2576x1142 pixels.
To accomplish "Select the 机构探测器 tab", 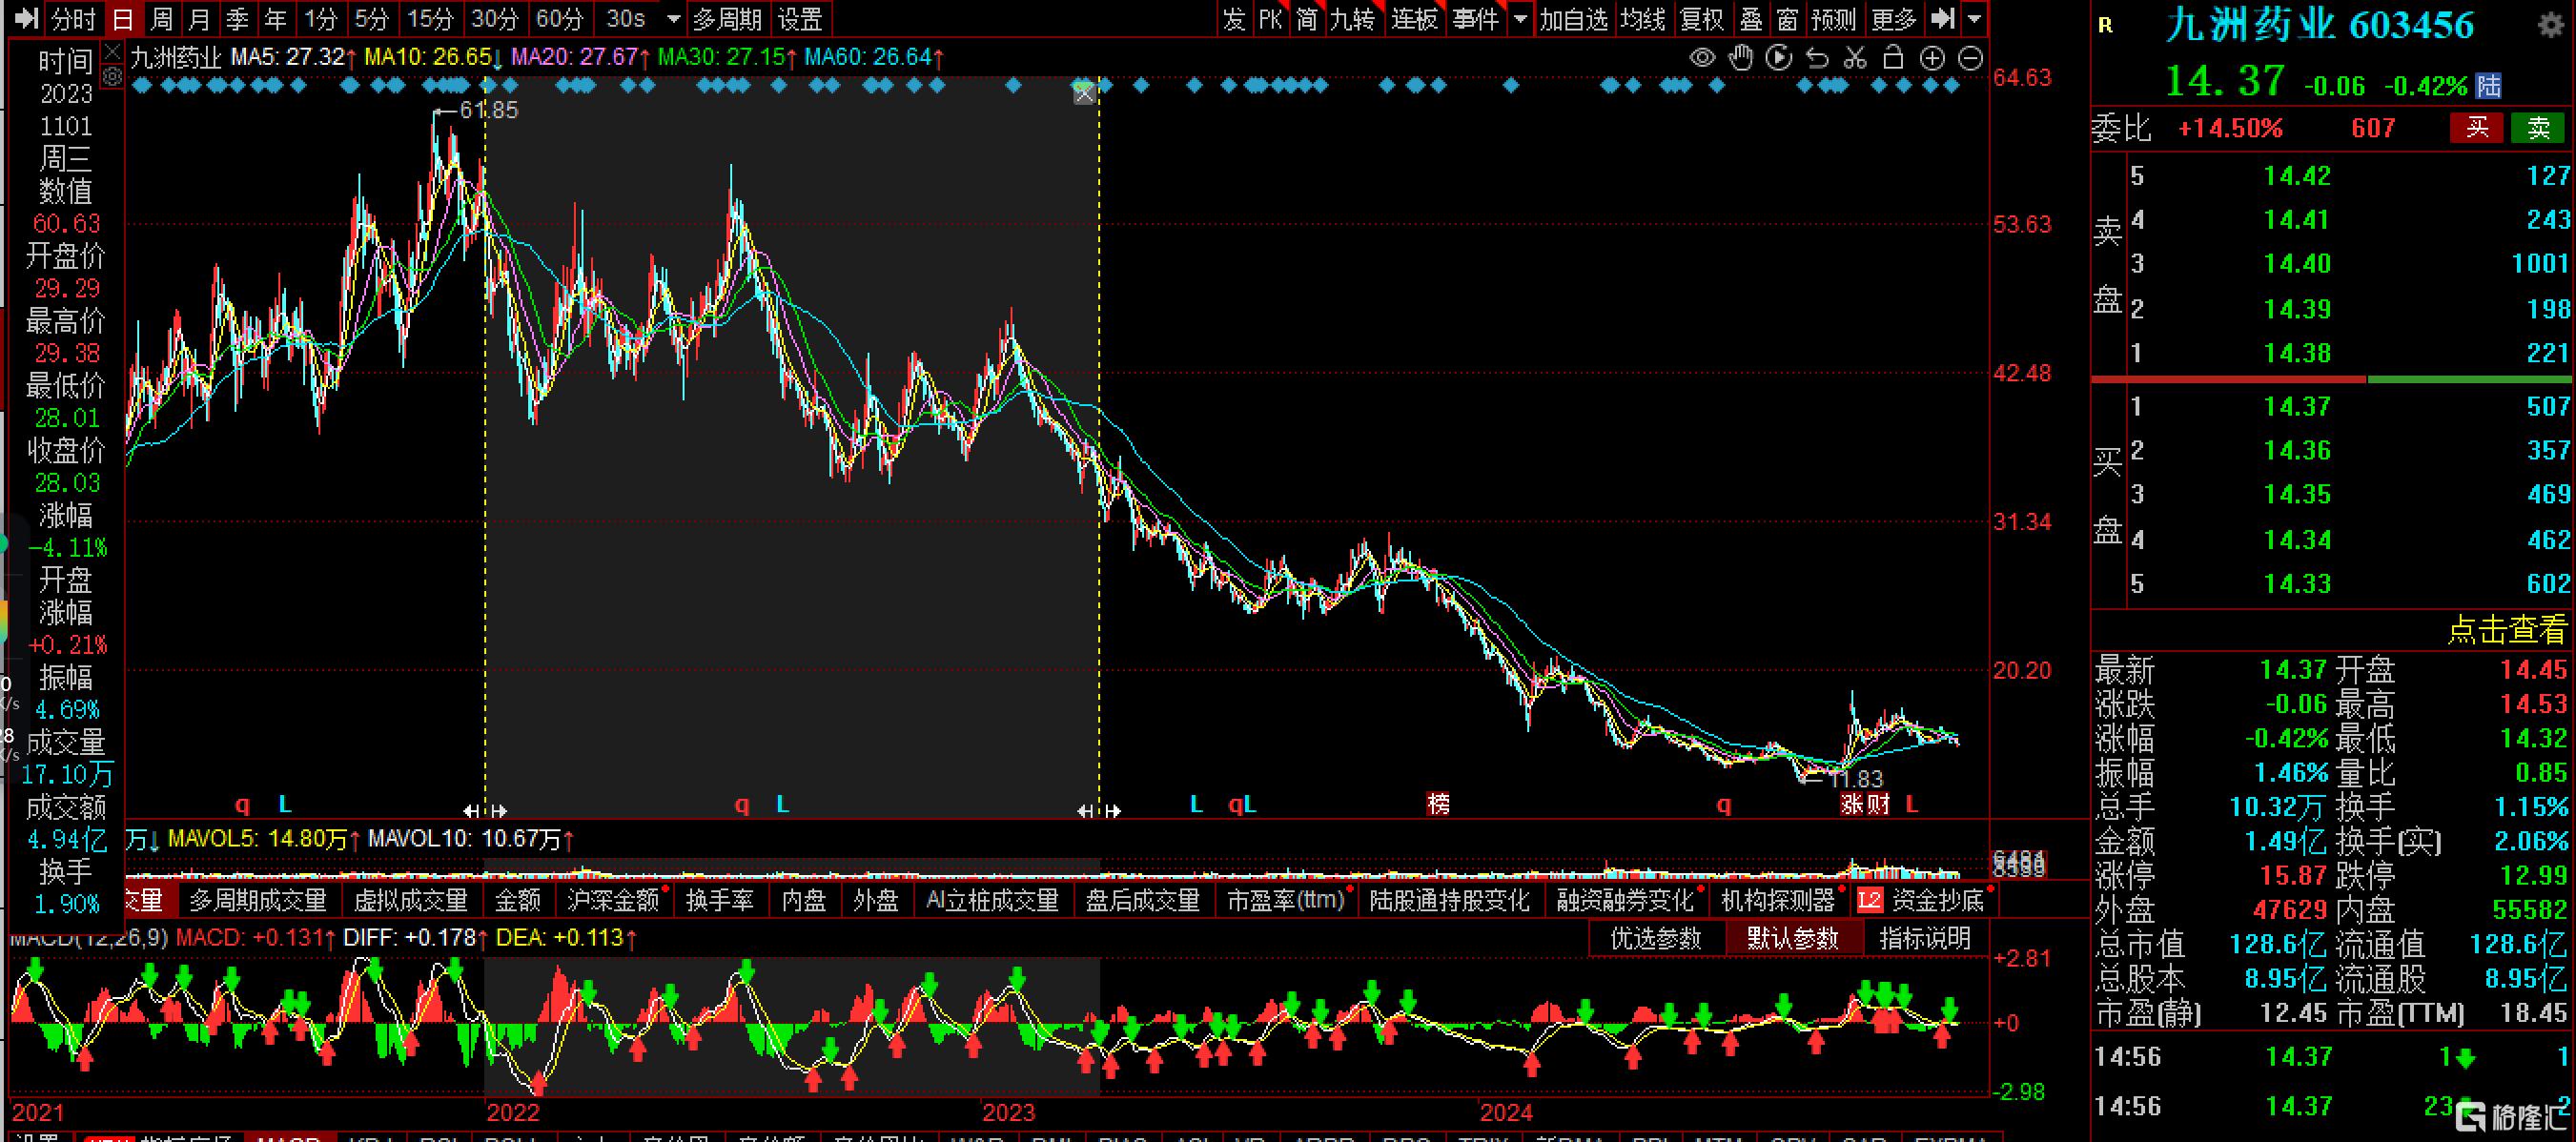I will coord(1778,901).
